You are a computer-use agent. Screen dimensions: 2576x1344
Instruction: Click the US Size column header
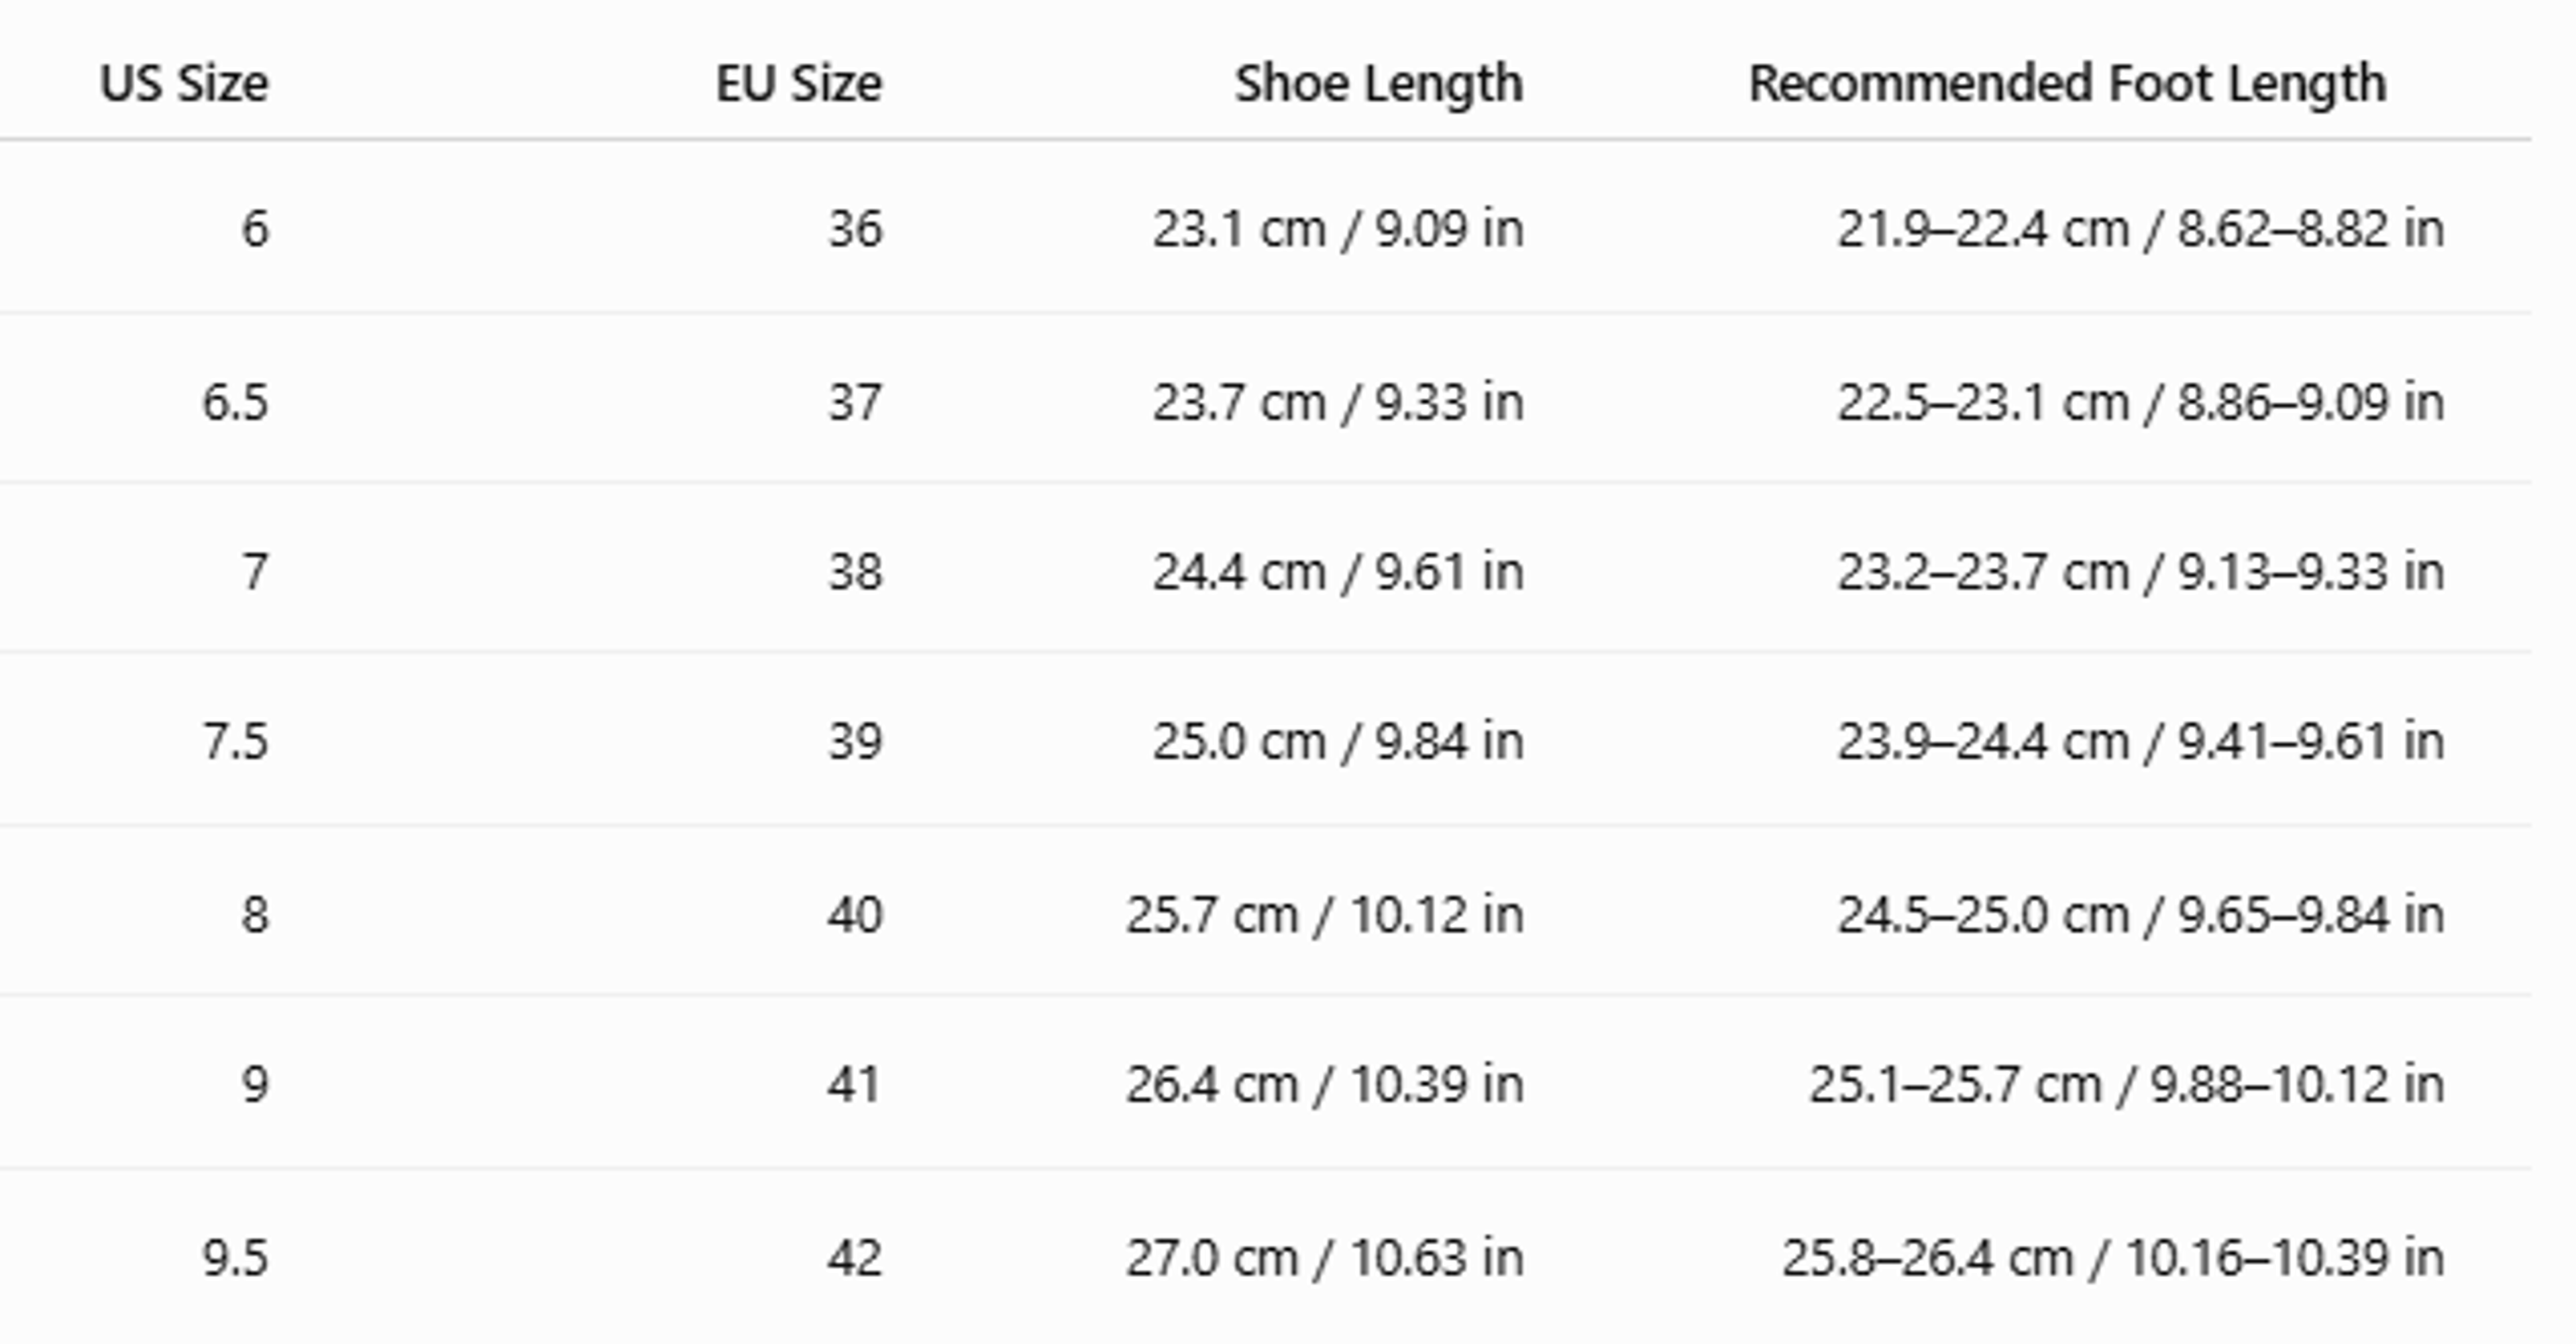(x=184, y=83)
